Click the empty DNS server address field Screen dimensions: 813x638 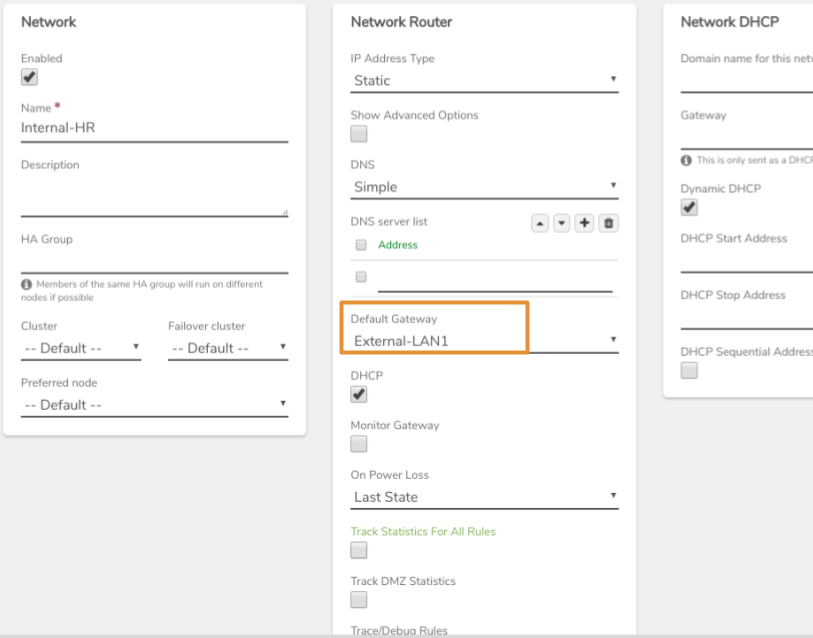pos(495,281)
